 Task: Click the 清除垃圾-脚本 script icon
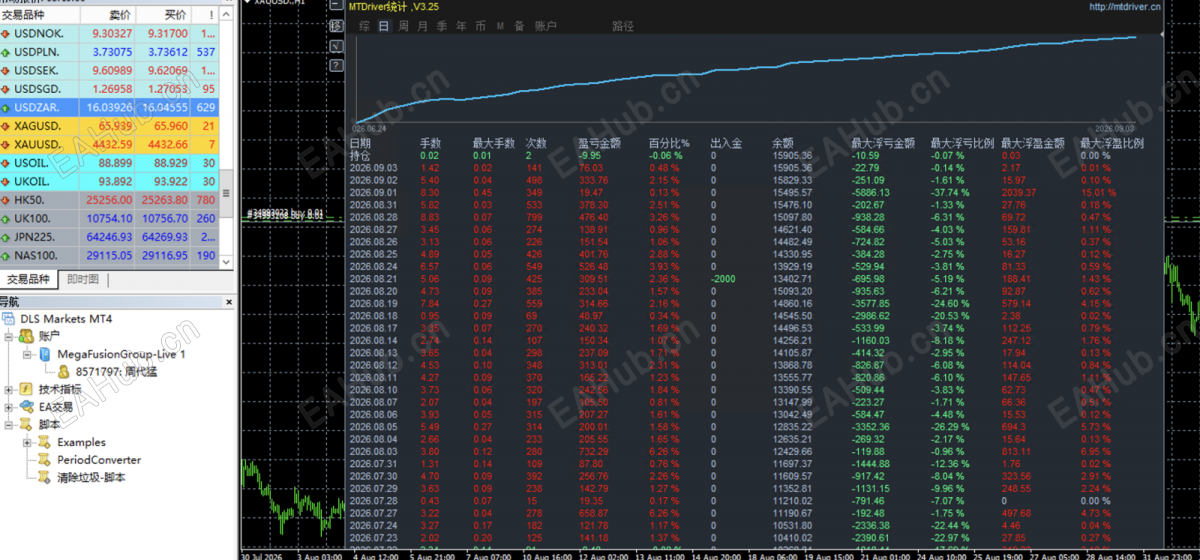(45, 478)
